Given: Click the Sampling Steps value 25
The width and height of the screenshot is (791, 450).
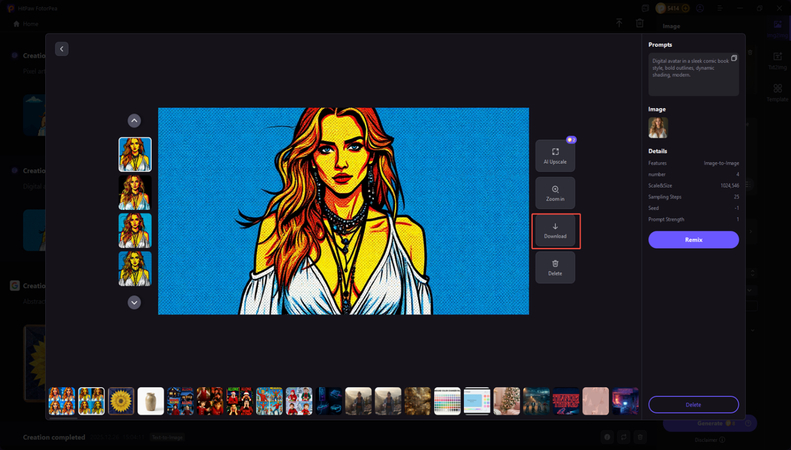Looking at the screenshot, I should point(737,197).
